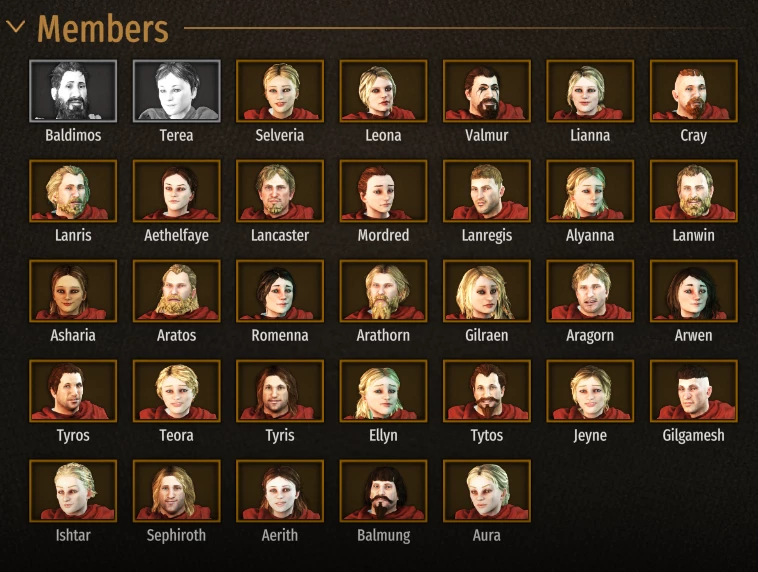Select Aura's portrait
The image size is (758, 572).
[487, 491]
